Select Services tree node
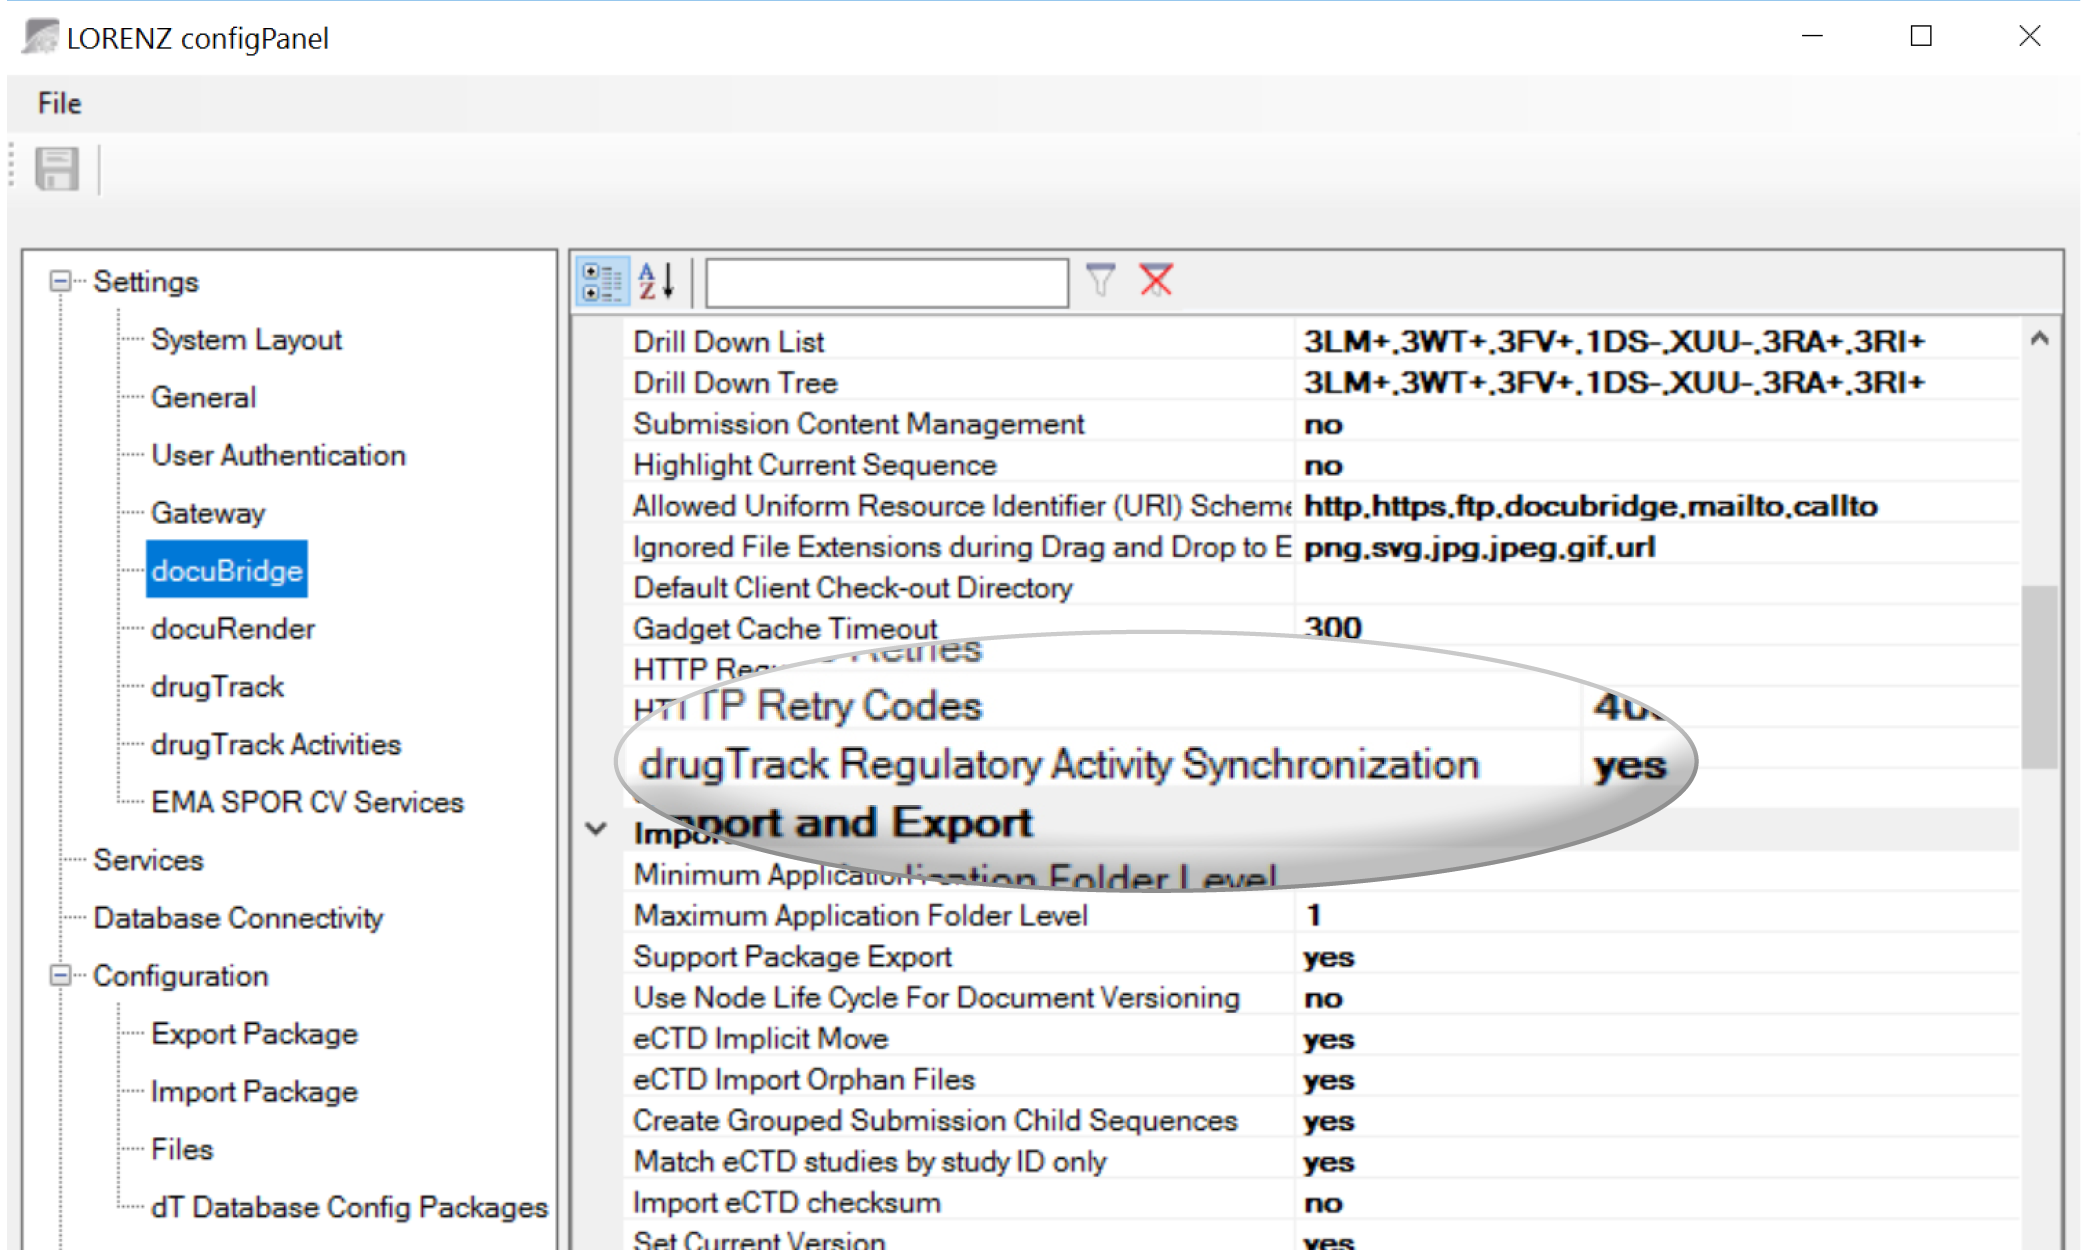The height and width of the screenshot is (1250, 2083). point(148,860)
